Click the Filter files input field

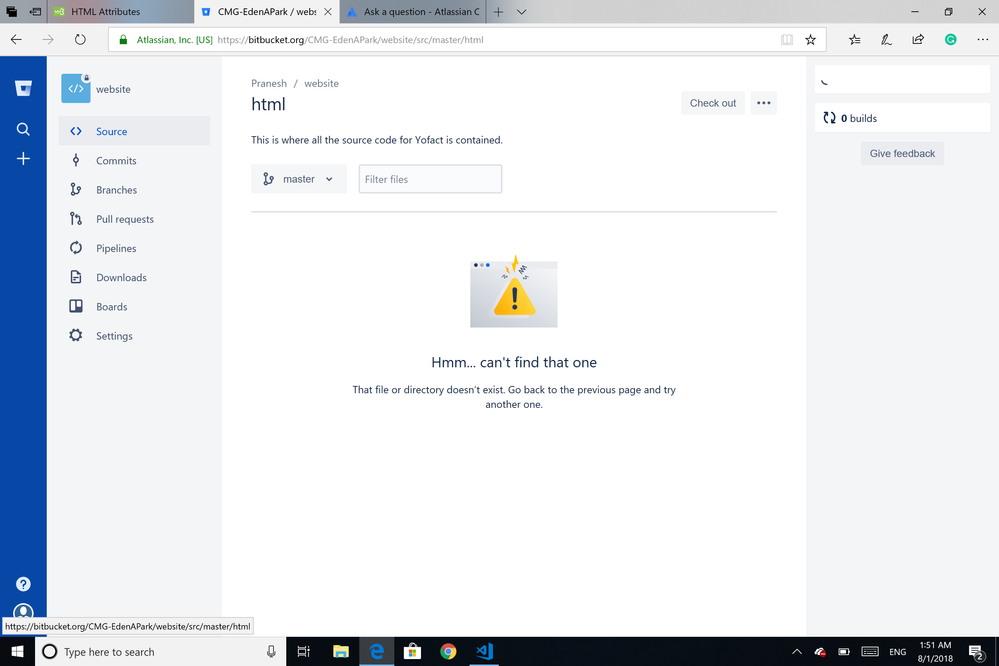[x=430, y=179]
